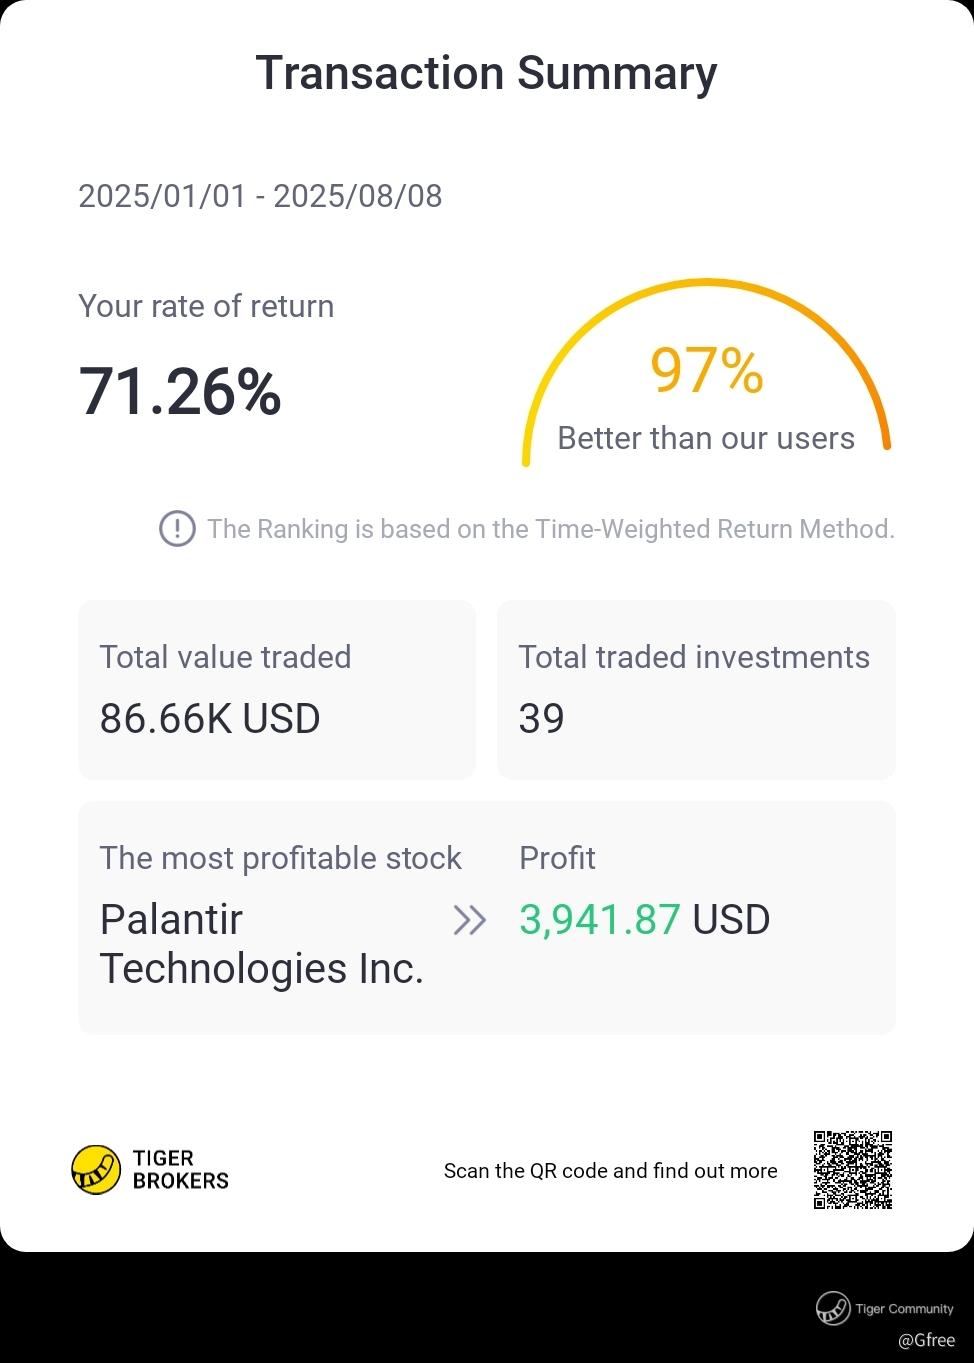This screenshot has width=974, height=1363.
Task: Click Palantir Technologies Inc. stock name
Action: point(262,943)
